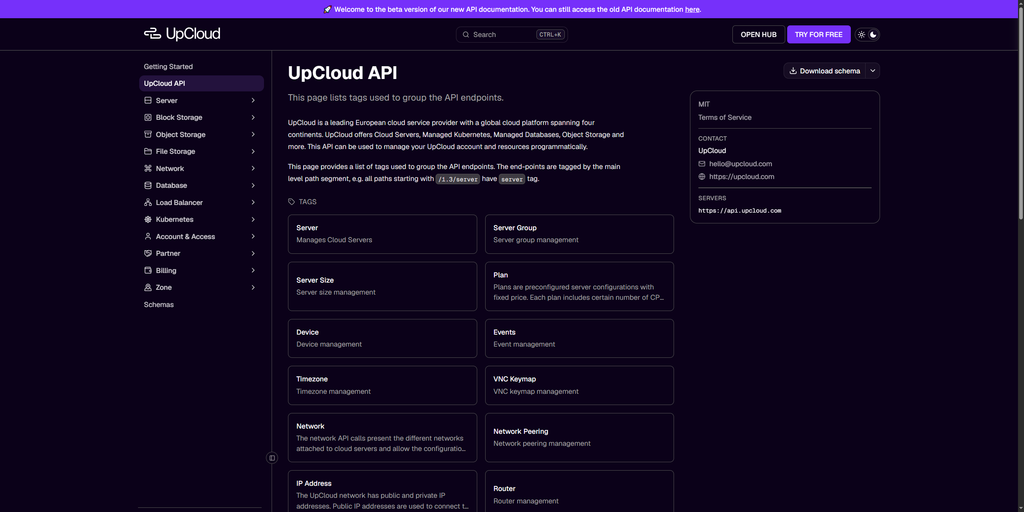This screenshot has height=512, width=1024.
Task: Switch to dark theme moon icon
Action: point(873,35)
